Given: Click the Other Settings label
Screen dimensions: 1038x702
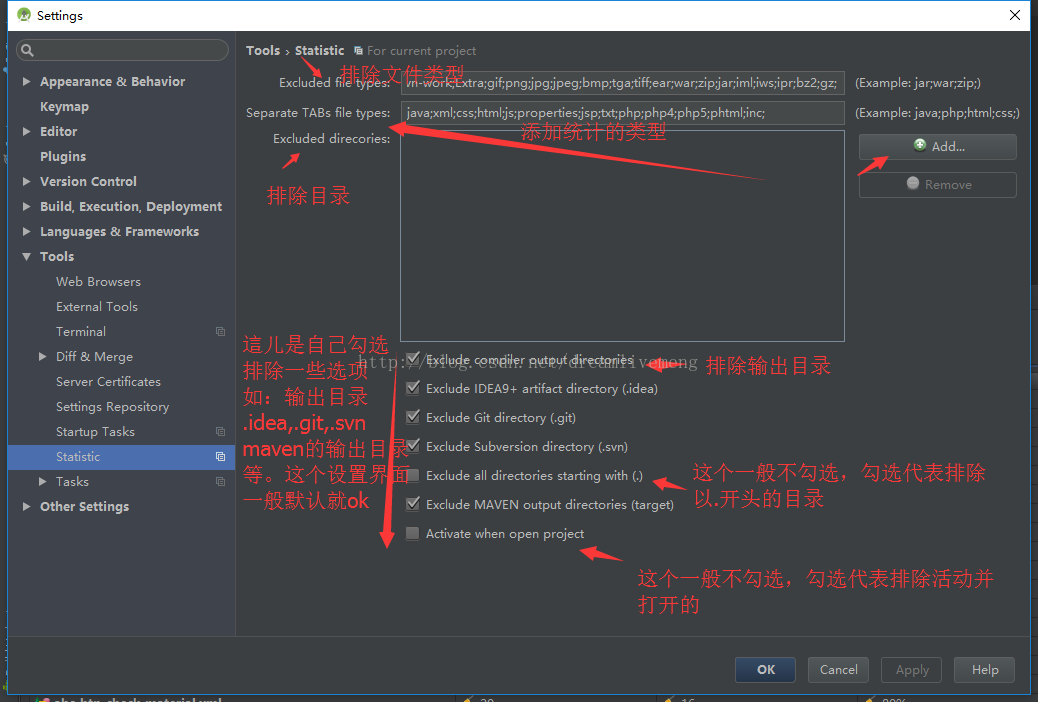Looking at the screenshot, I should [84, 507].
